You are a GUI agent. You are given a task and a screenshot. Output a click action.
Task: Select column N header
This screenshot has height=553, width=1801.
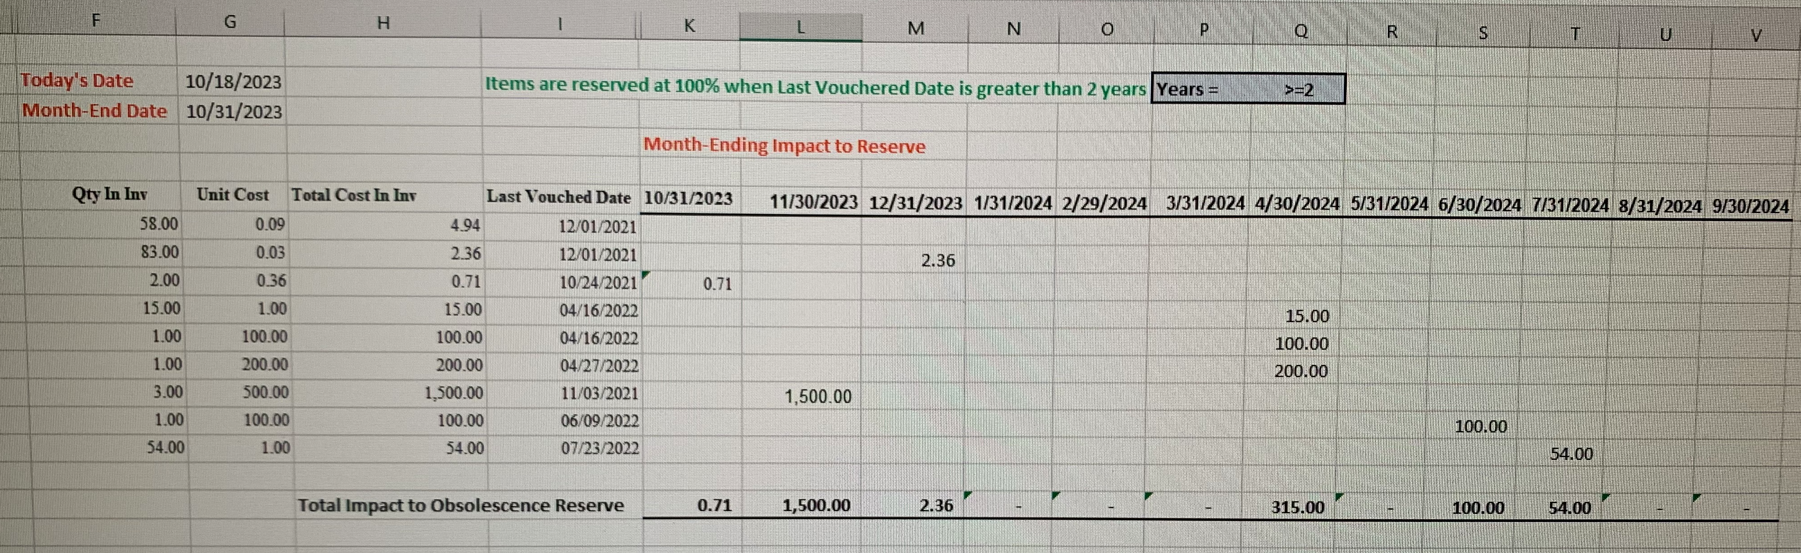pyautogui.click(x=1014, y=29)
